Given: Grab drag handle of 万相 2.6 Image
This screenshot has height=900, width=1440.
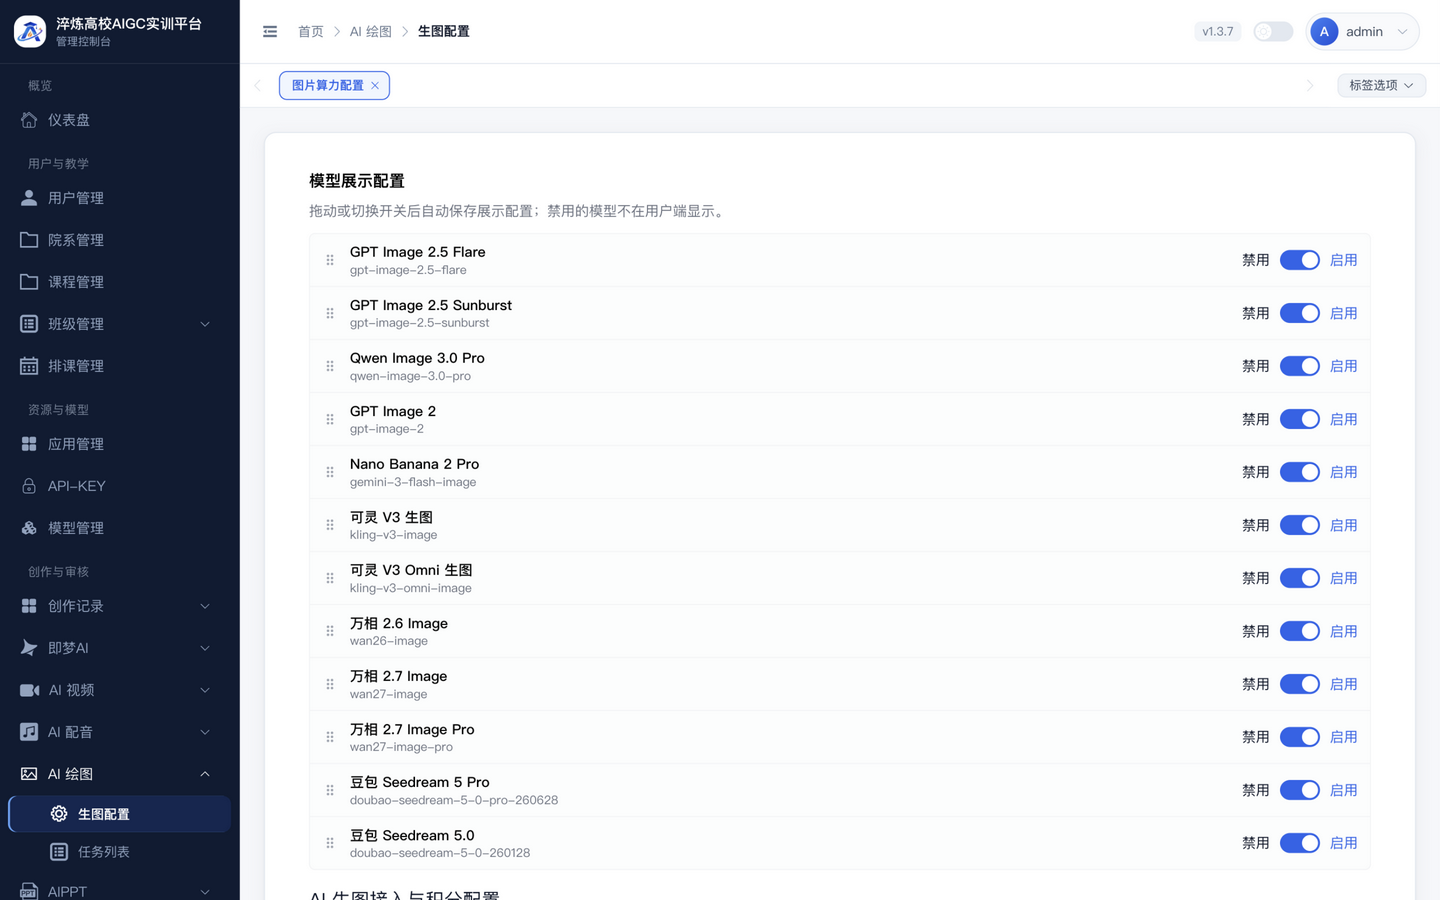Looking at the screenshot, I should (330, 631).
